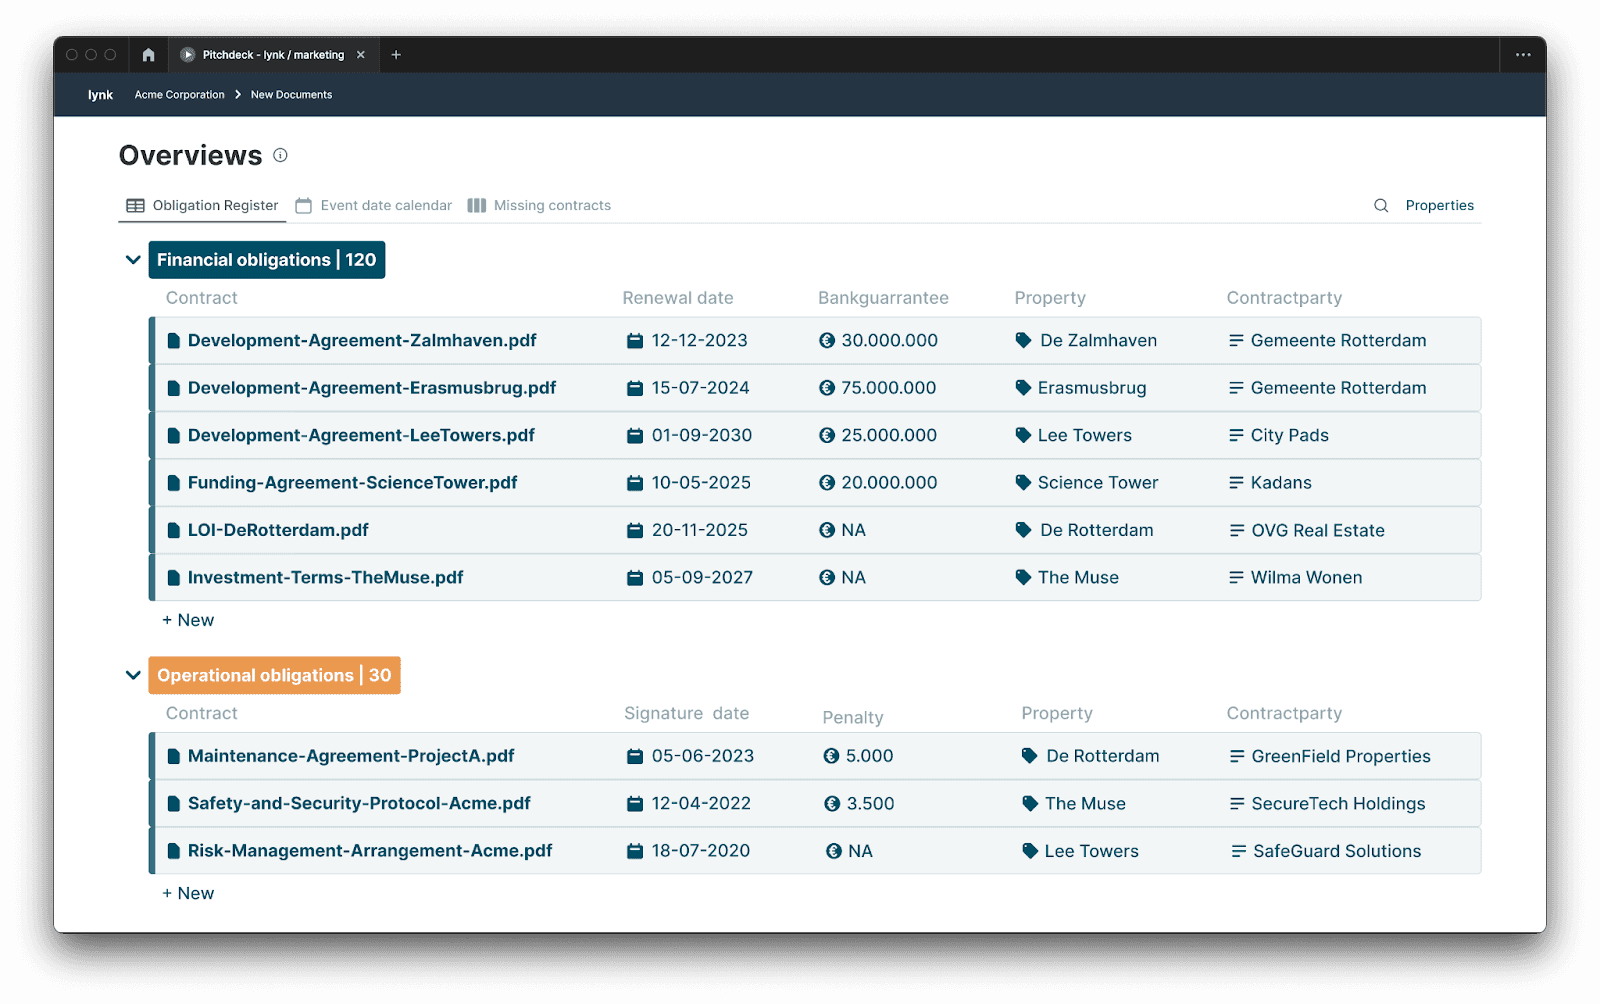Viewport: 1600px width, 1004px height.
Task: Click euro icon beside 75.000.000
Action: [x=827, y=388]
